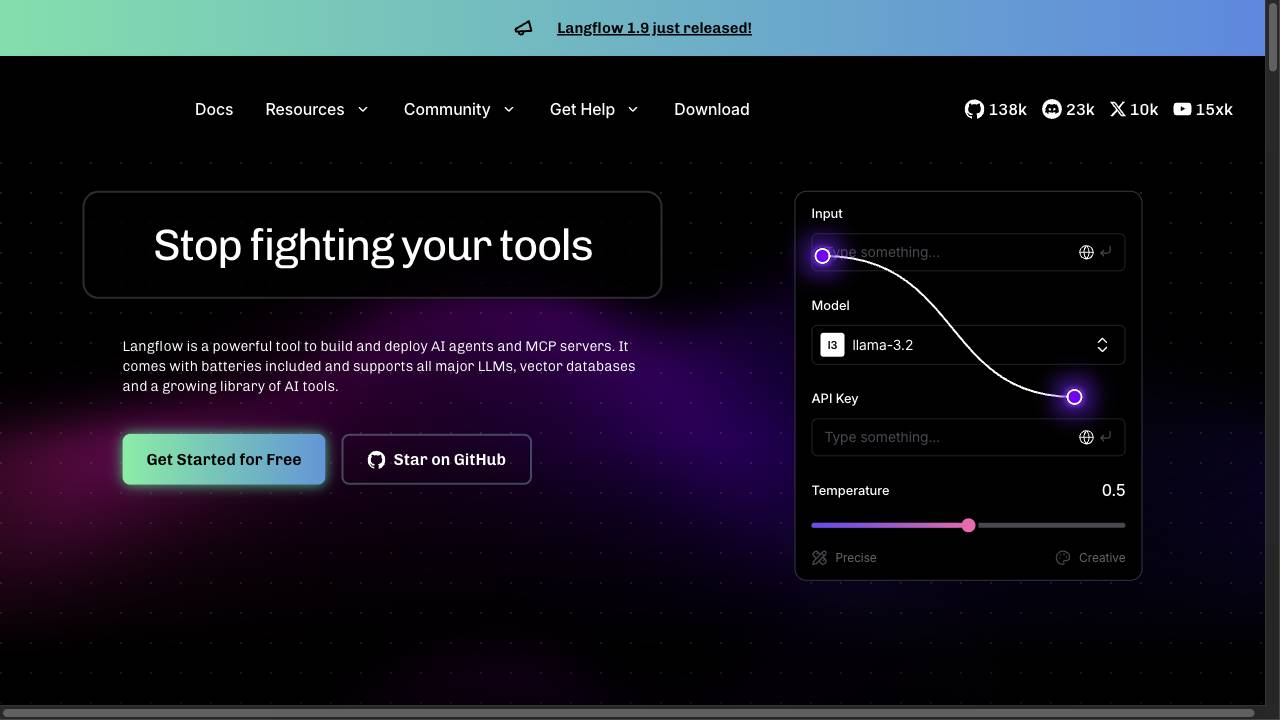Click the Star on GitHub button

tap(436, 459)
